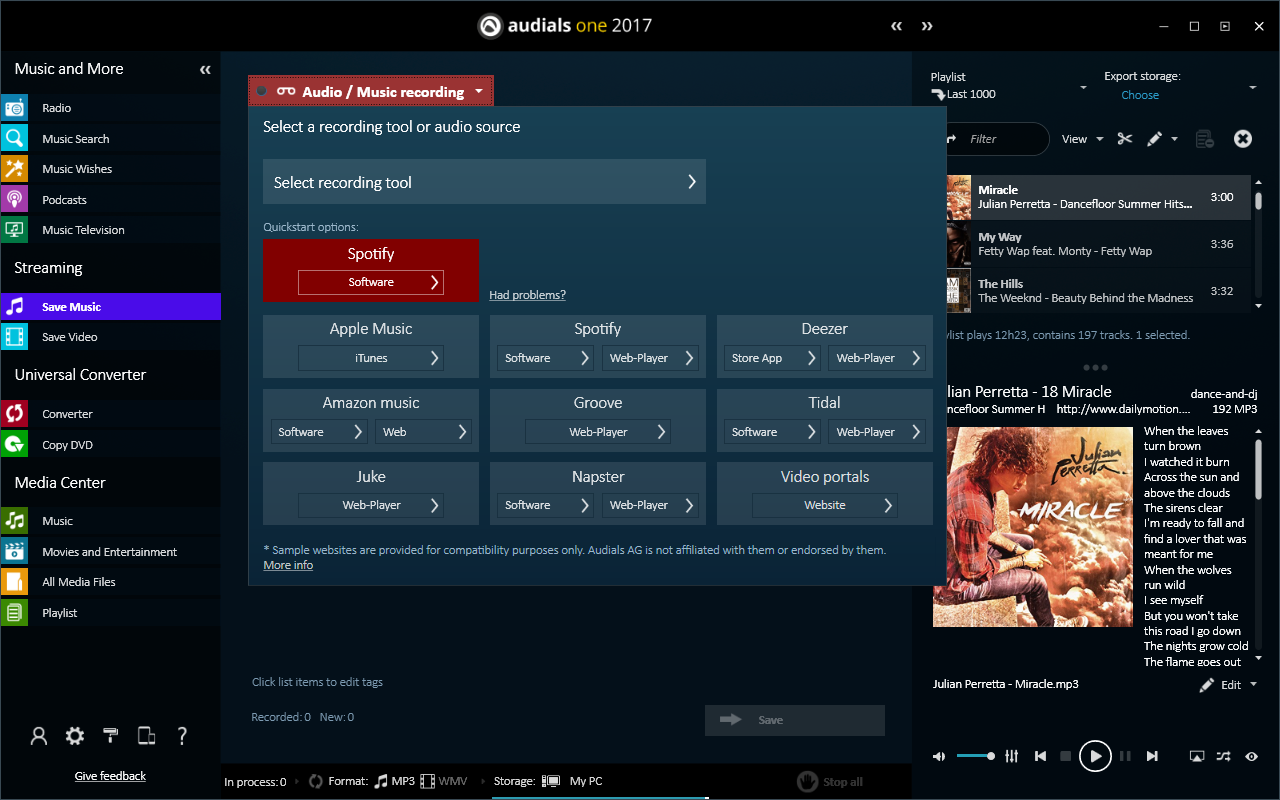The width and height of the screenshot is (1280, 800).
Task: Adjust the volume slider in the player
Action: coord(975,756)
